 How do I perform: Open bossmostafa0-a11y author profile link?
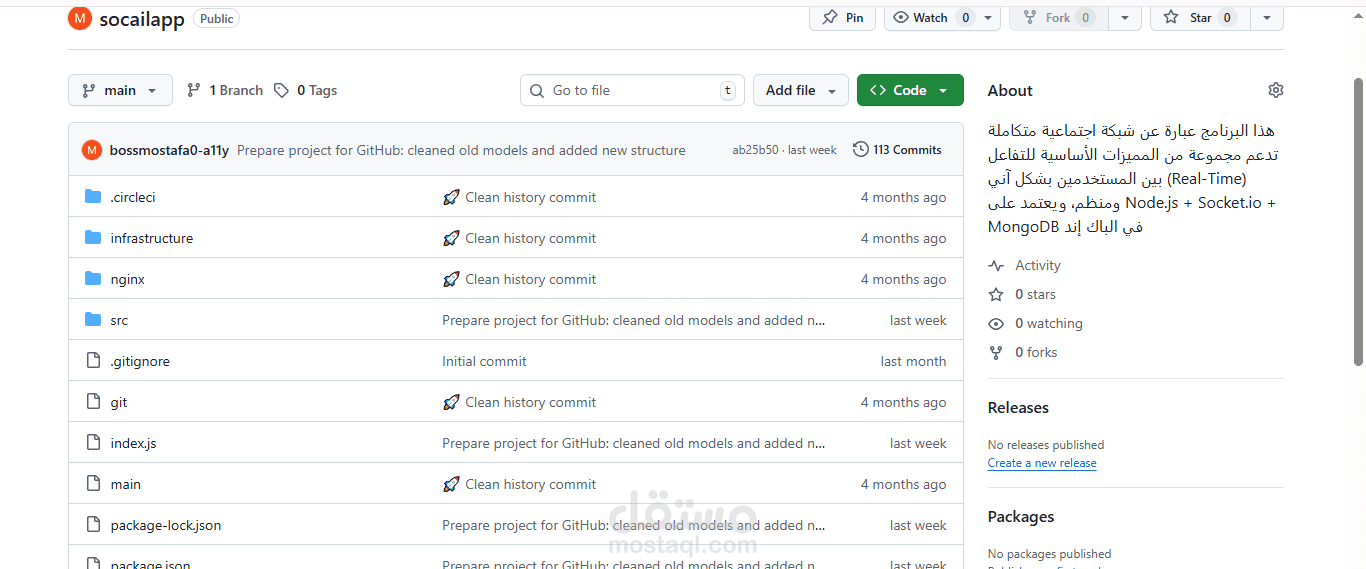coord(169,150)
